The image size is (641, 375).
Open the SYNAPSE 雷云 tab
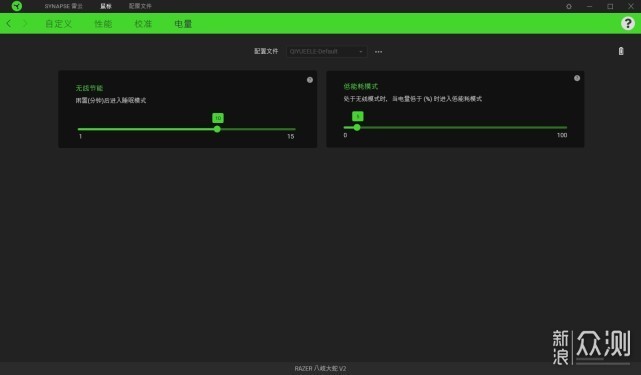(63, 6)
